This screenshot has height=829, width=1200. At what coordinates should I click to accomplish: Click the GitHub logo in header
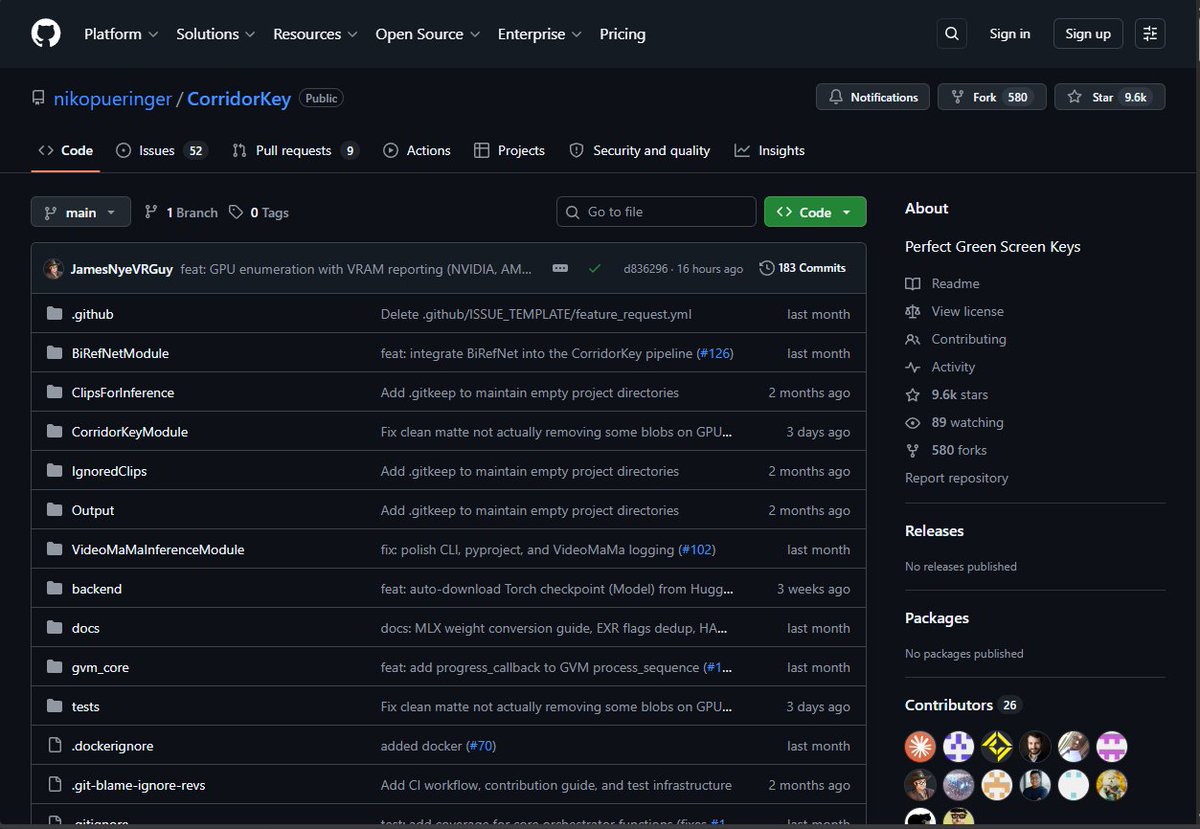click(46, 34)
